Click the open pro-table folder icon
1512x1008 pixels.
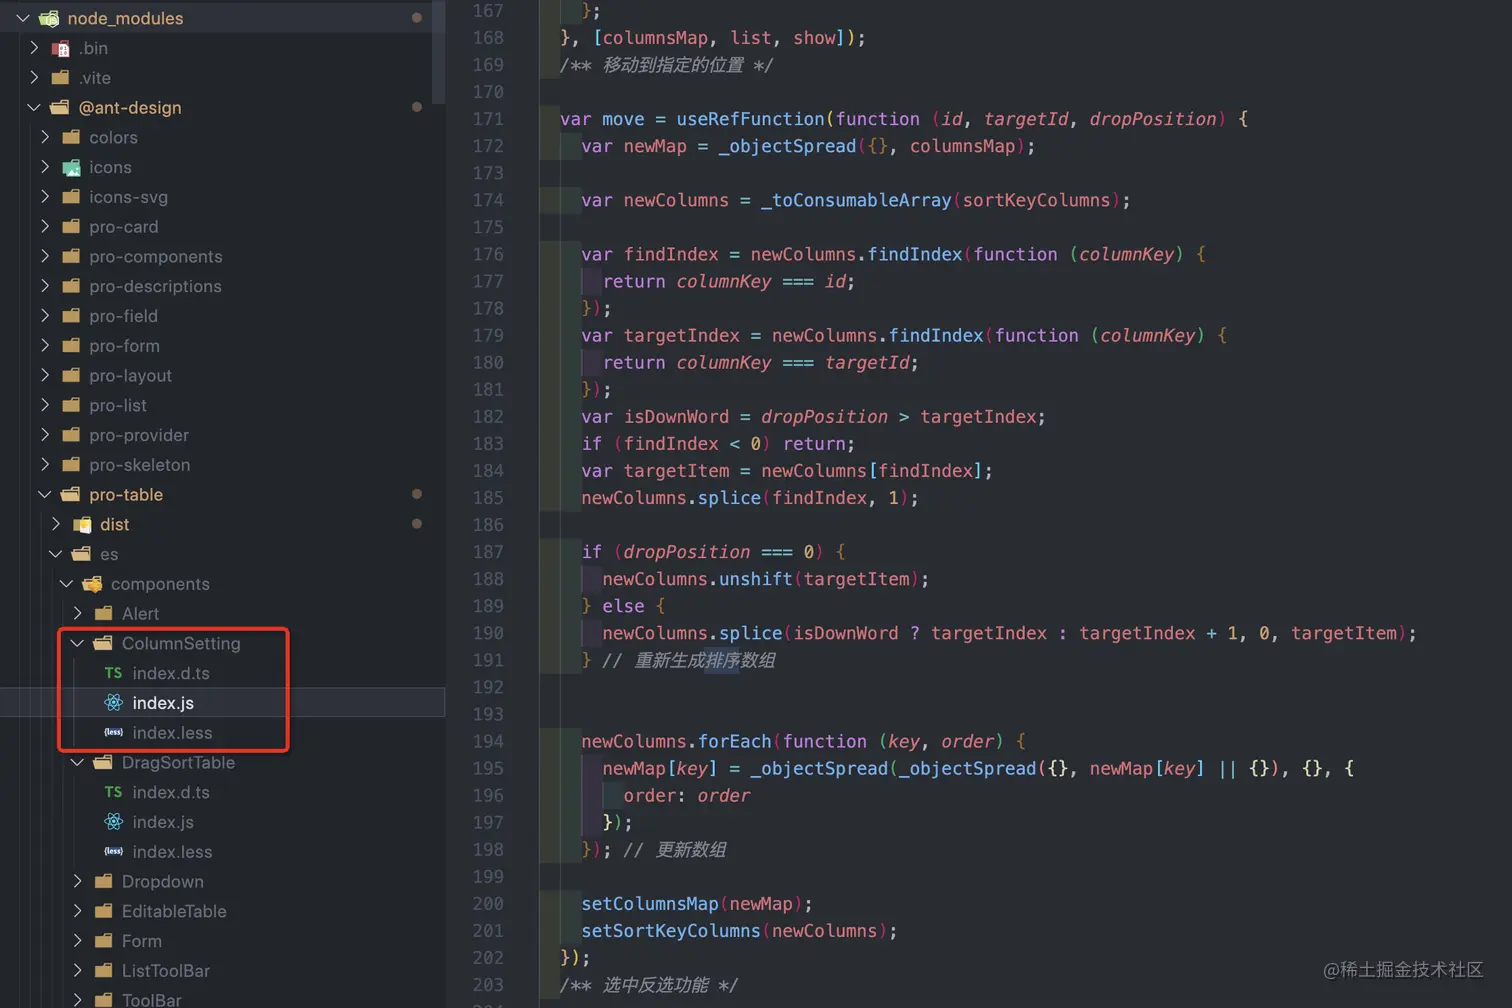pos(71,494)
